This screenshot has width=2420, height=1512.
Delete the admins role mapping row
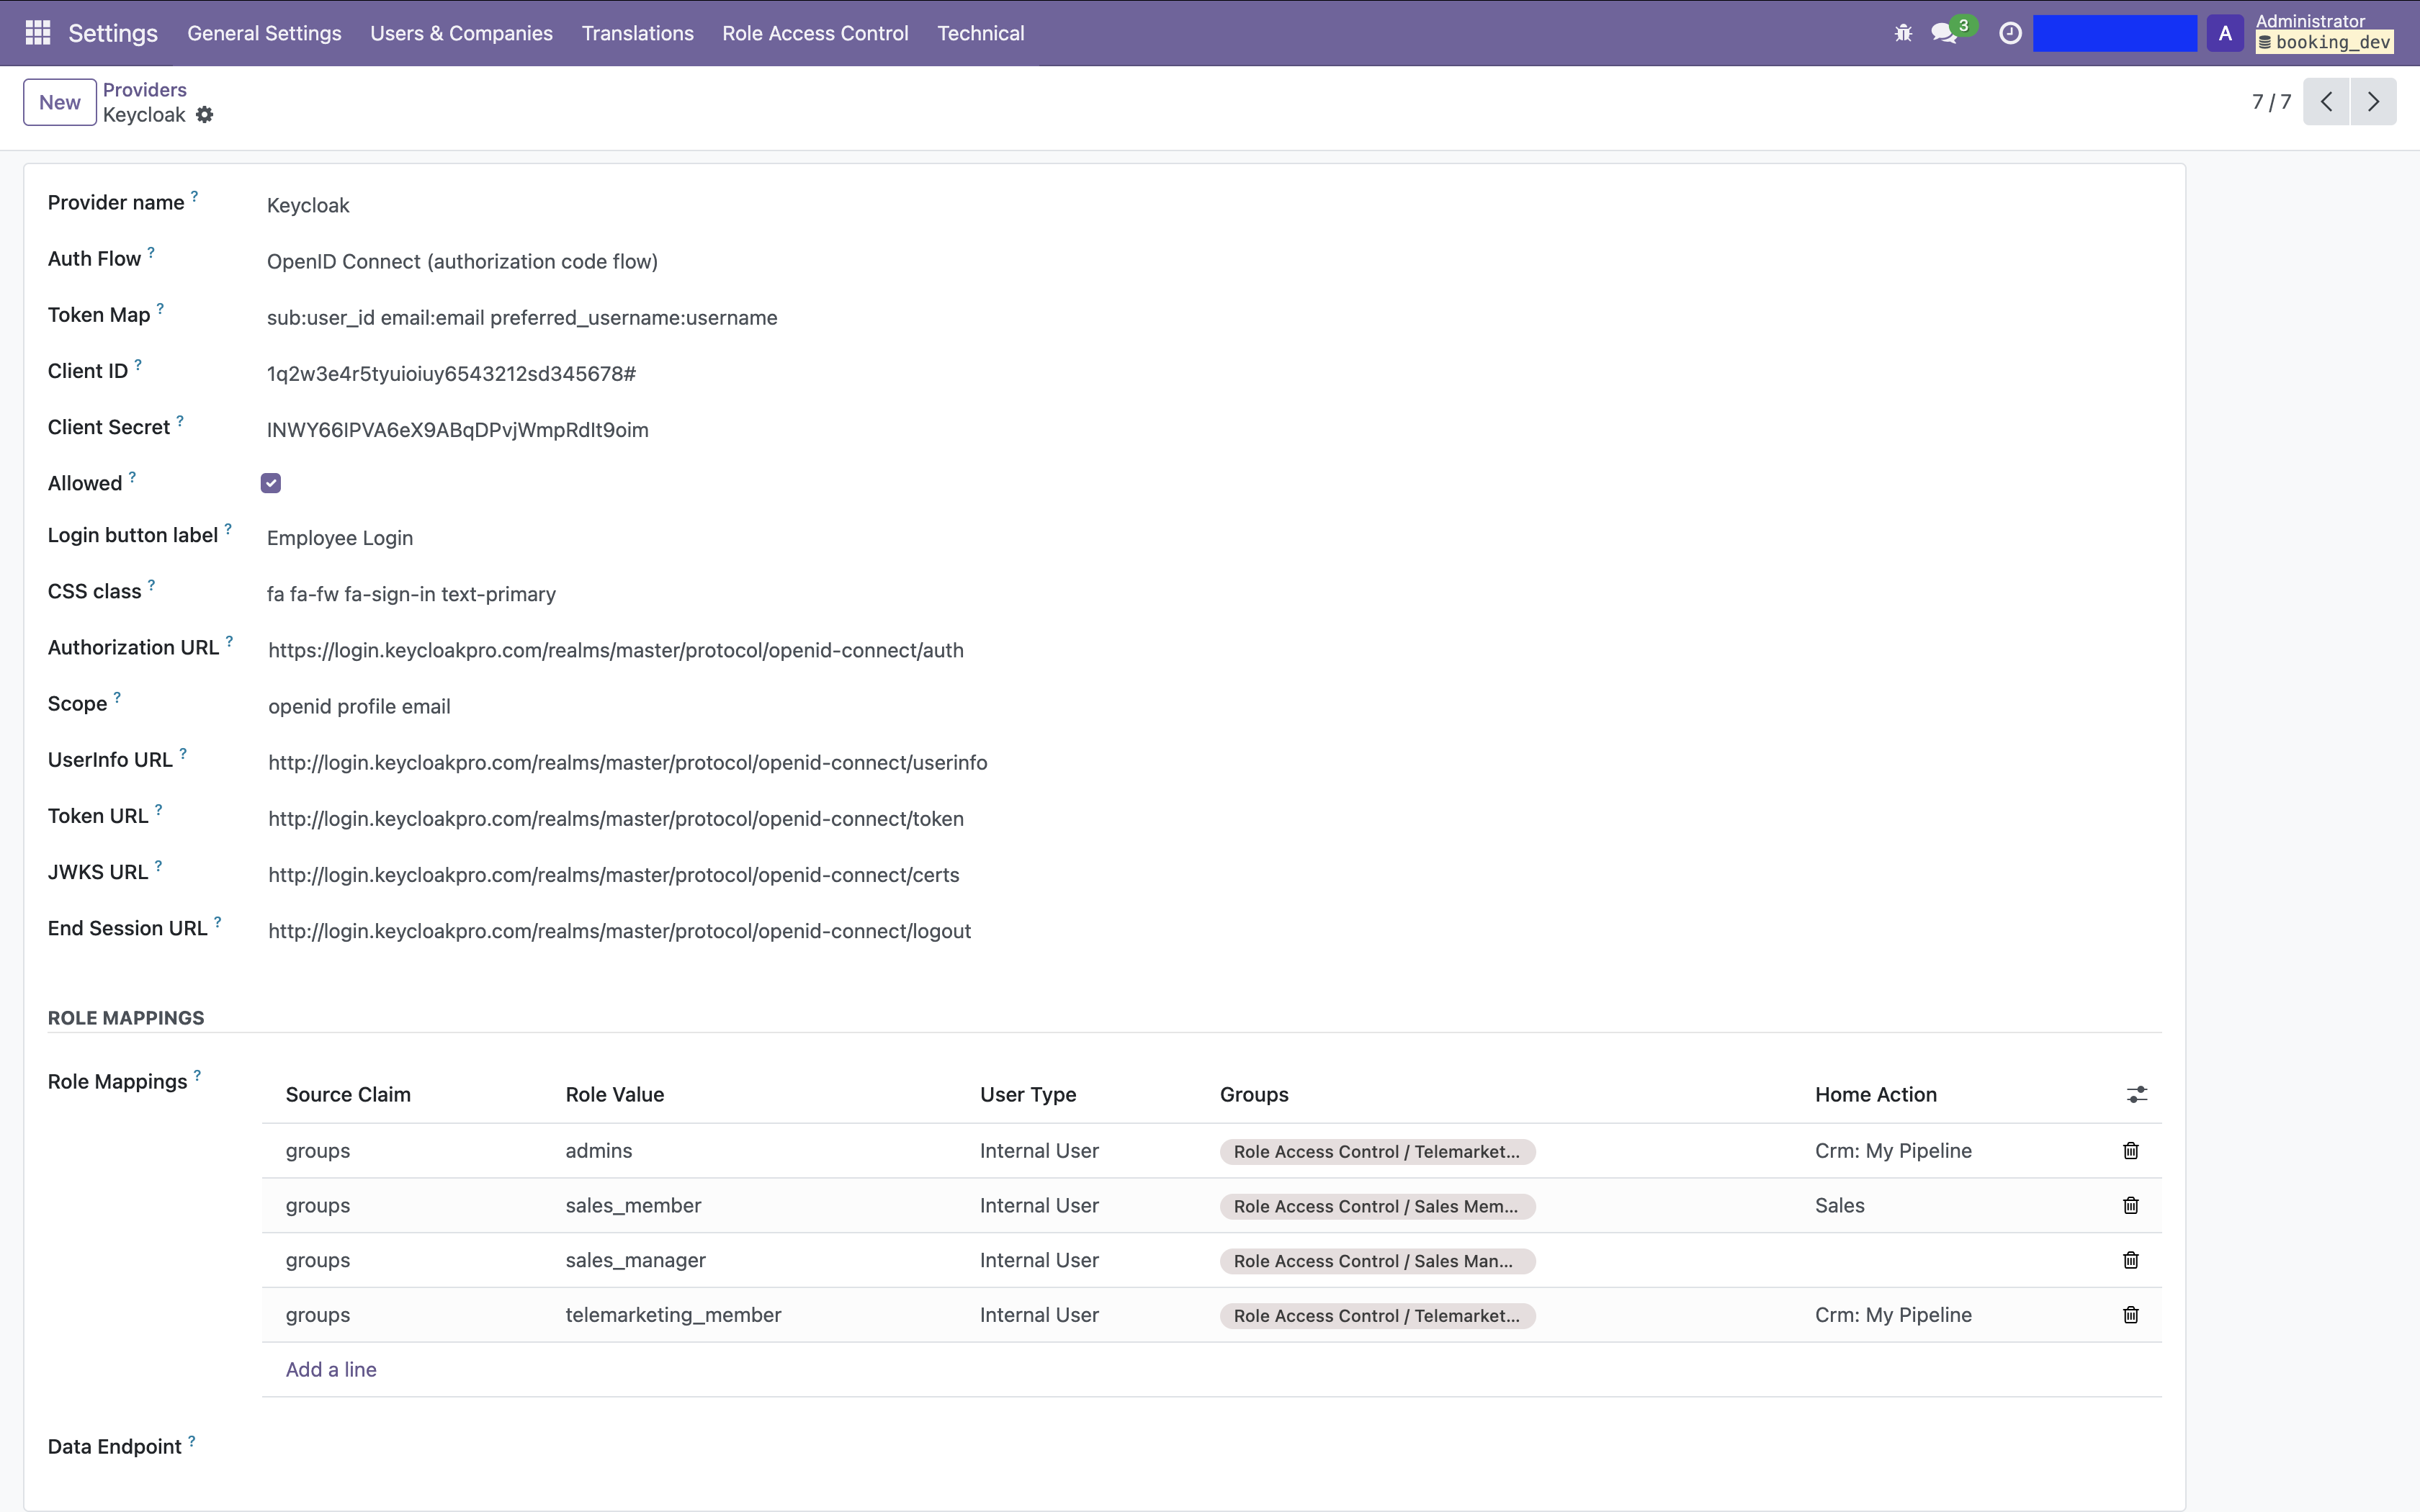pos(2131,1151)
